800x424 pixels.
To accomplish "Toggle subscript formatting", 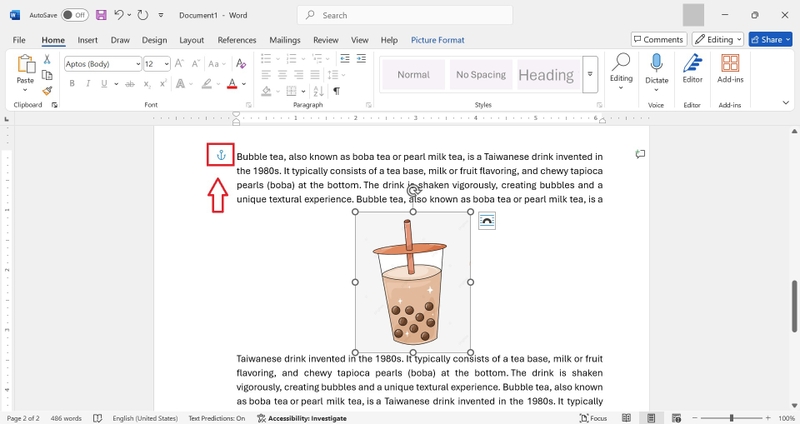I will pyautogui.click(x=147, y=84).
